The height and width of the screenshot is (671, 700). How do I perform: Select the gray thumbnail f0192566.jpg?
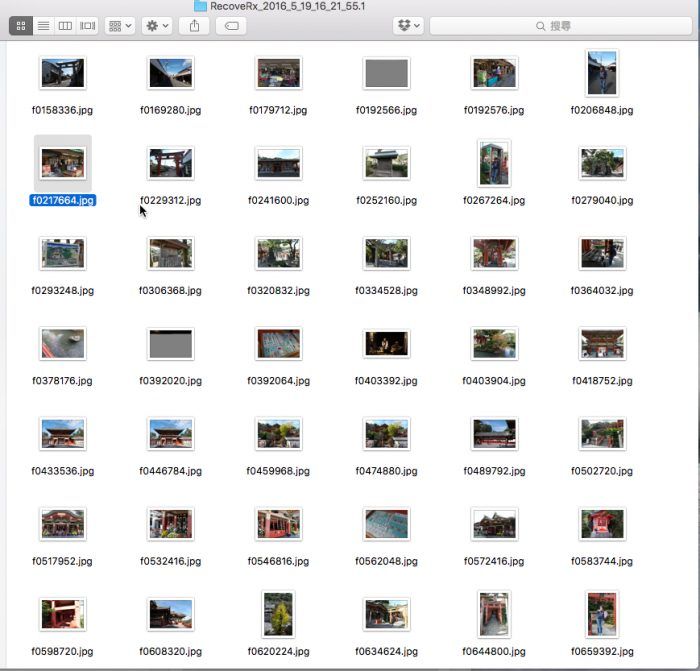[x=387, y=73]
